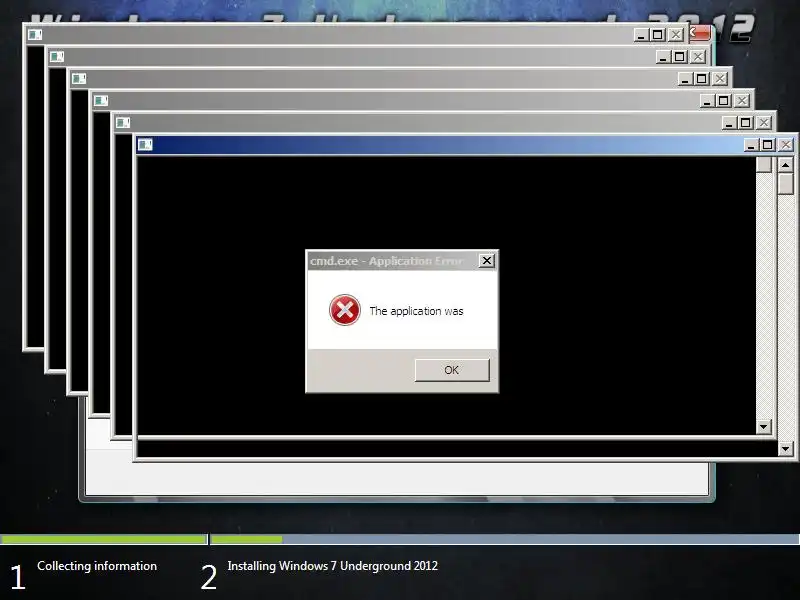Click the 'cmd.exe - Application Error' dialog title

(386, 261)
